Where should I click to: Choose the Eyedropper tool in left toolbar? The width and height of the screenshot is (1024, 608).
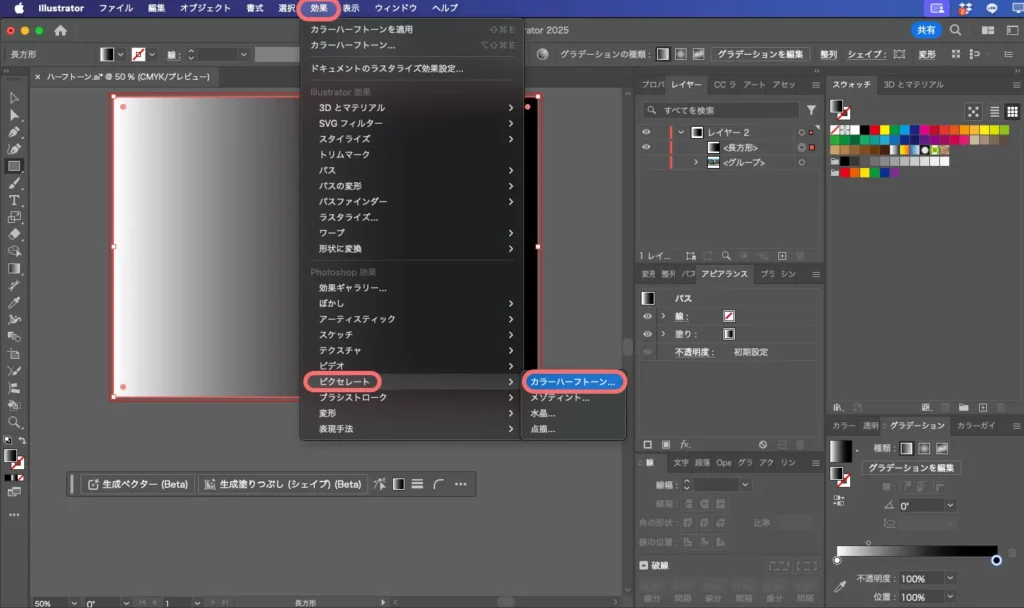click(14, 302)
